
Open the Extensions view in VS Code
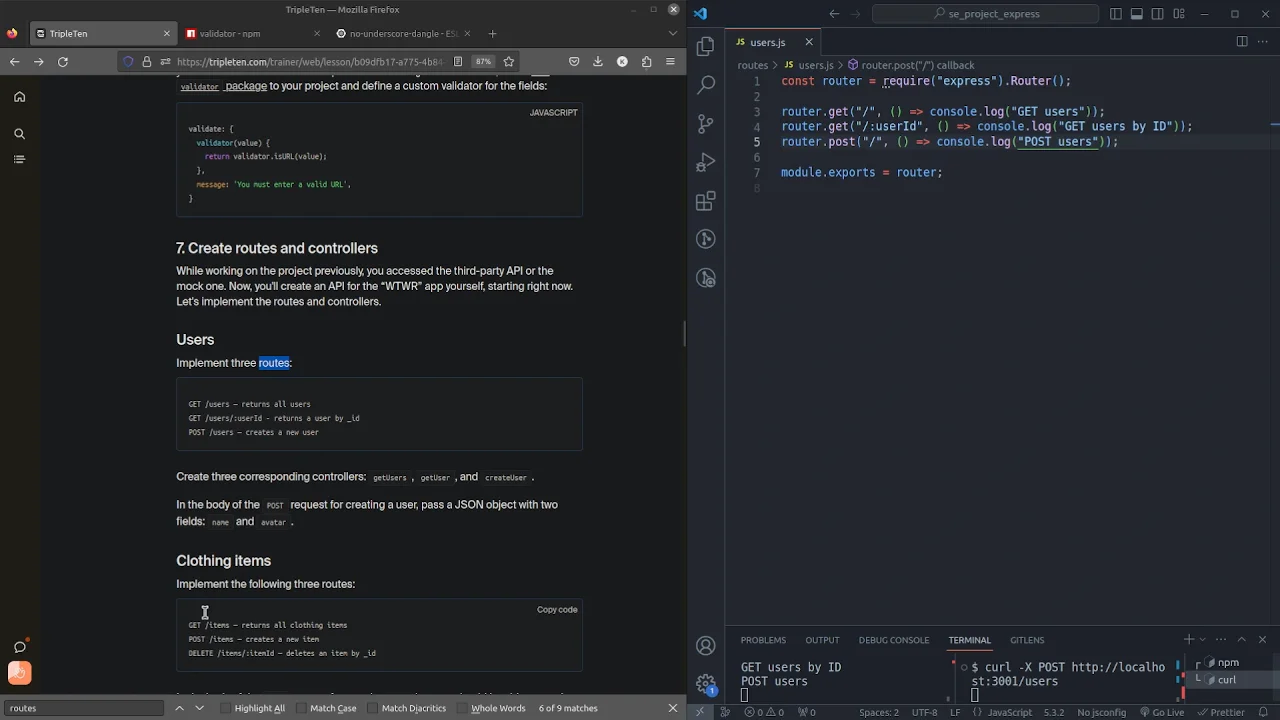coord(706,201)
